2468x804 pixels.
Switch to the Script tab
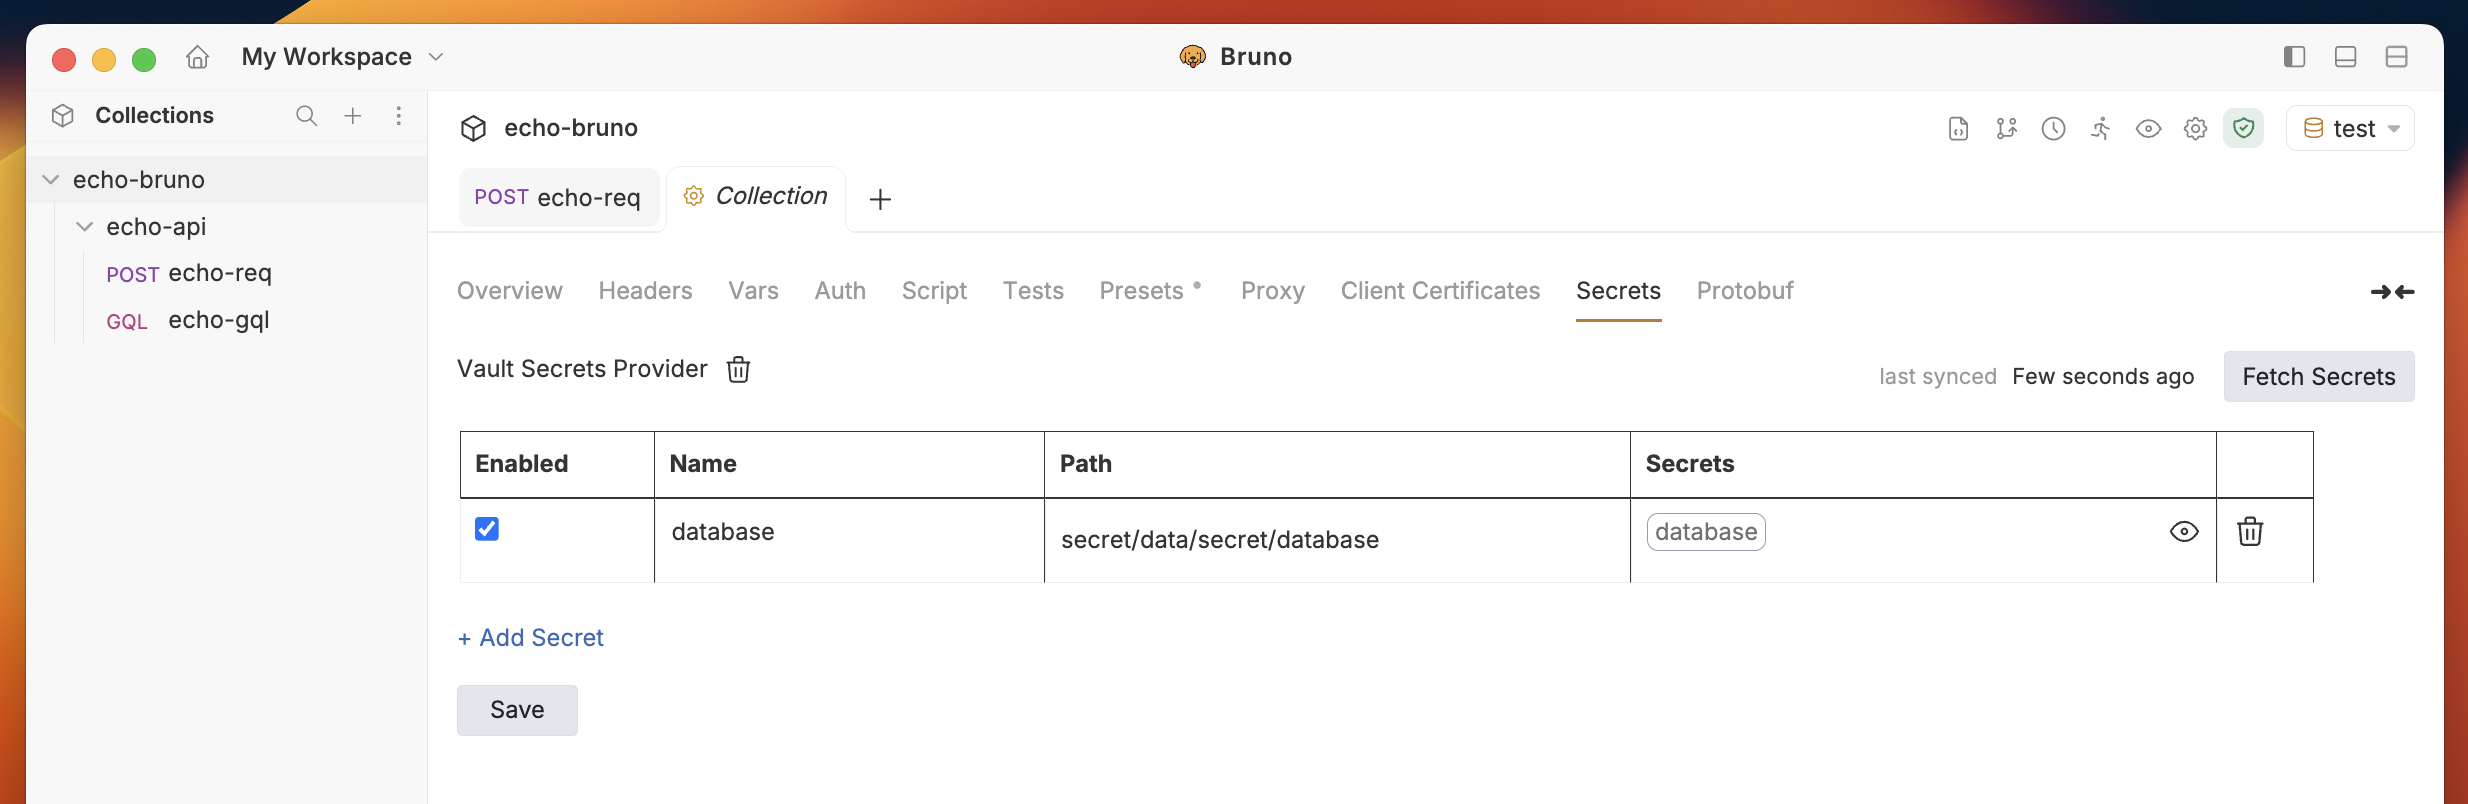coord(934,291)
